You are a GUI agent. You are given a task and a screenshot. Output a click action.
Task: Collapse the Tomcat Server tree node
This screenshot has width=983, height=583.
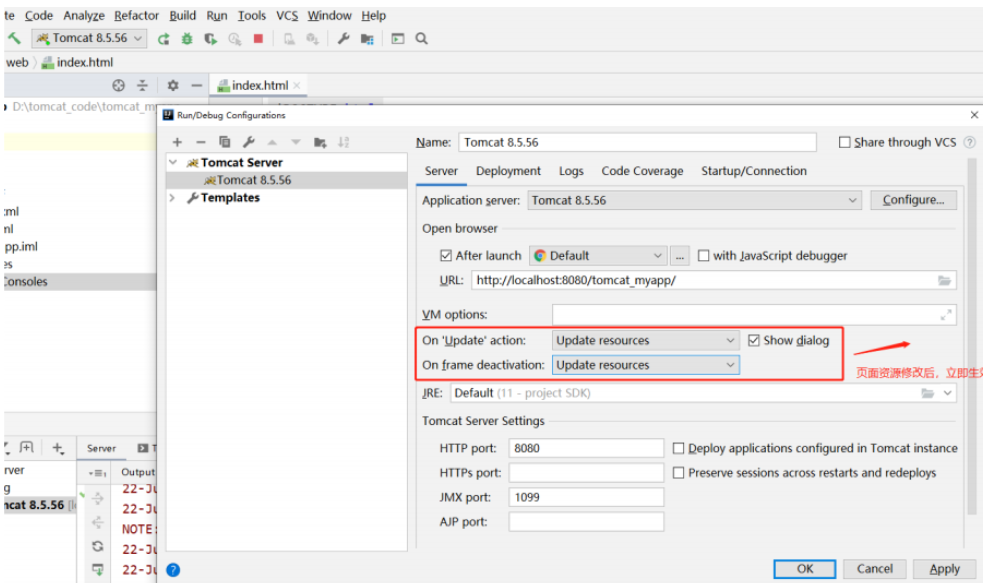tap(173, 162)
